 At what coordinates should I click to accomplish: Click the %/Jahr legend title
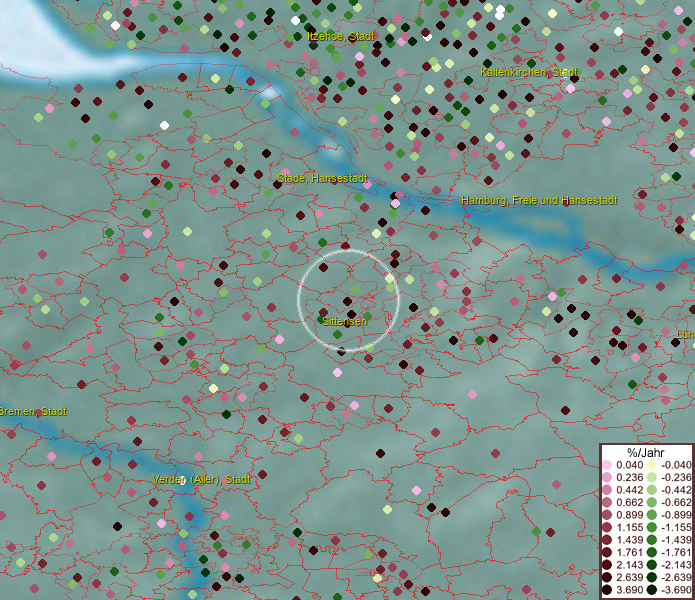pyautogui.click(x=646, y=452)
